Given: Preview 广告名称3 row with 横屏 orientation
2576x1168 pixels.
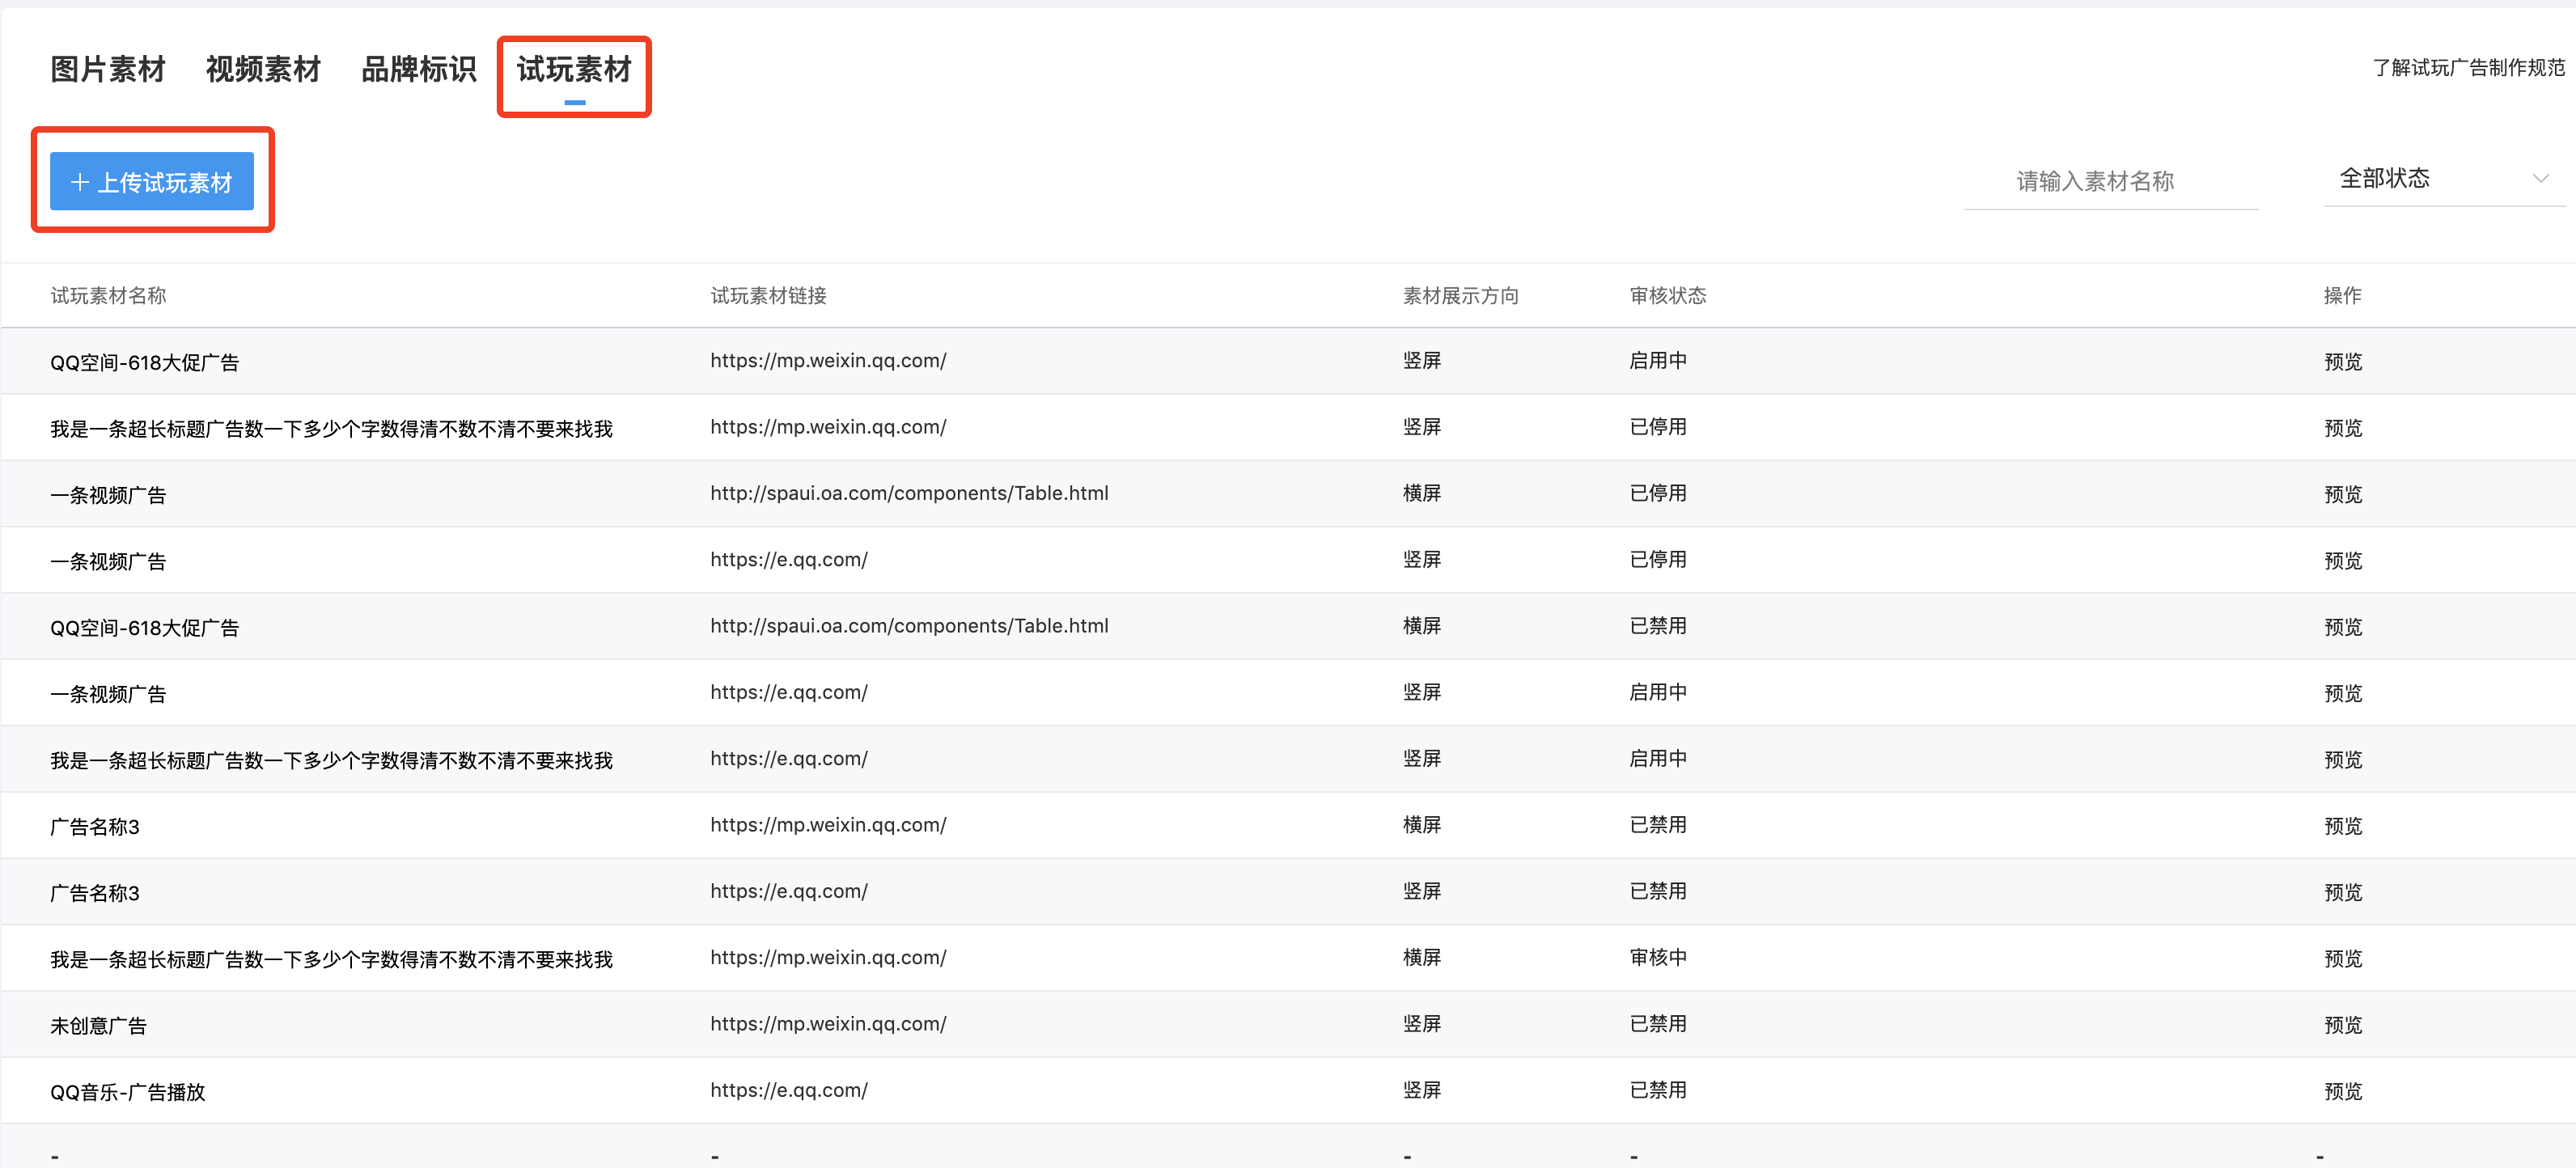Looking at the screenshot, I should point(2342,826).
